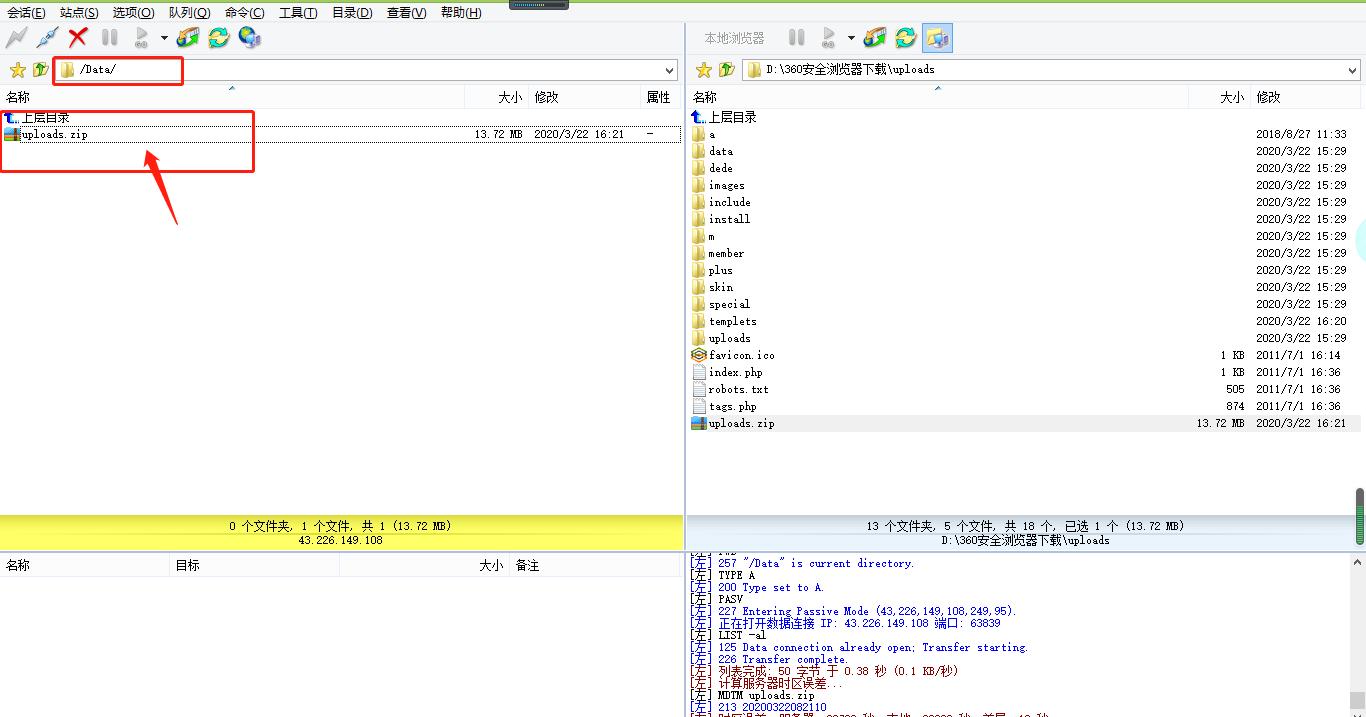
Task: Open the dropdown arrow next to the Go button
Action: pyautogui.click(x=162, y=37)
